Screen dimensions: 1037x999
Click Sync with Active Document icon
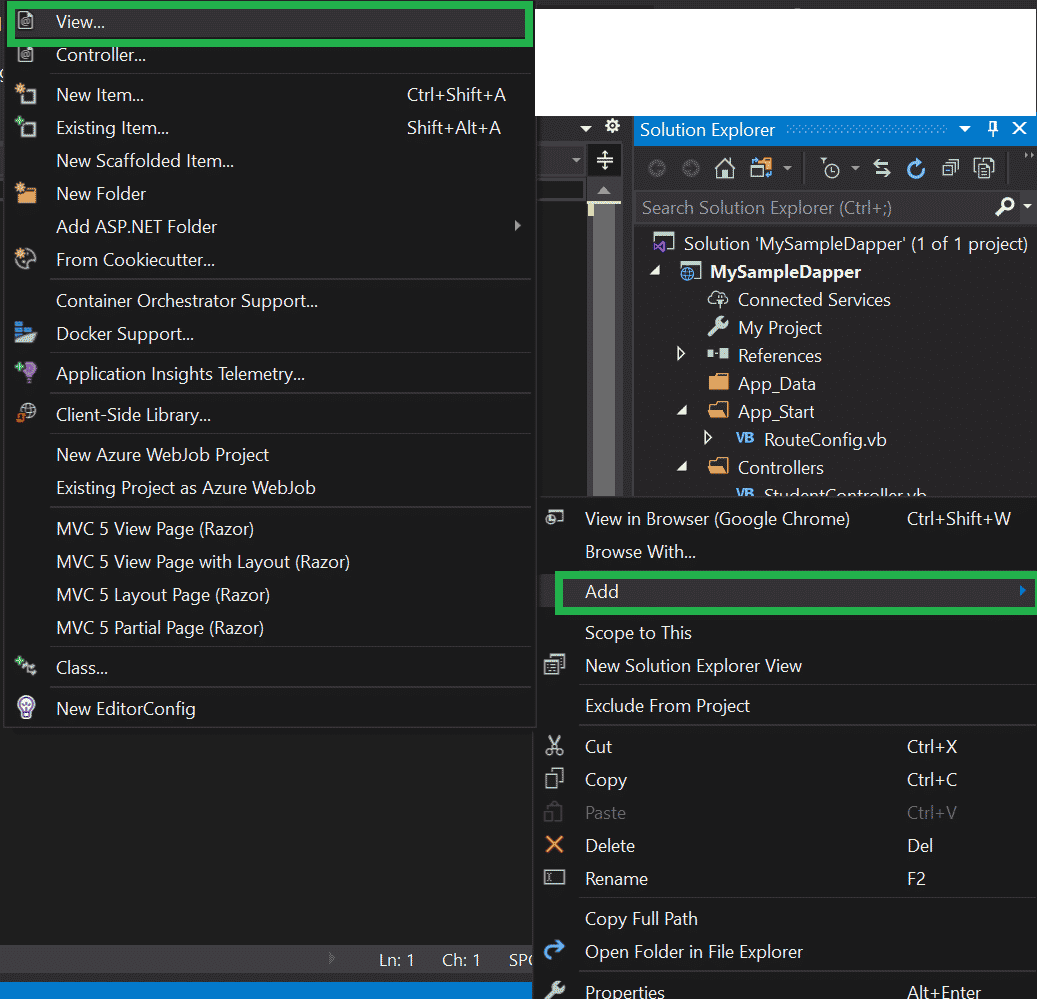coord(881,169)
